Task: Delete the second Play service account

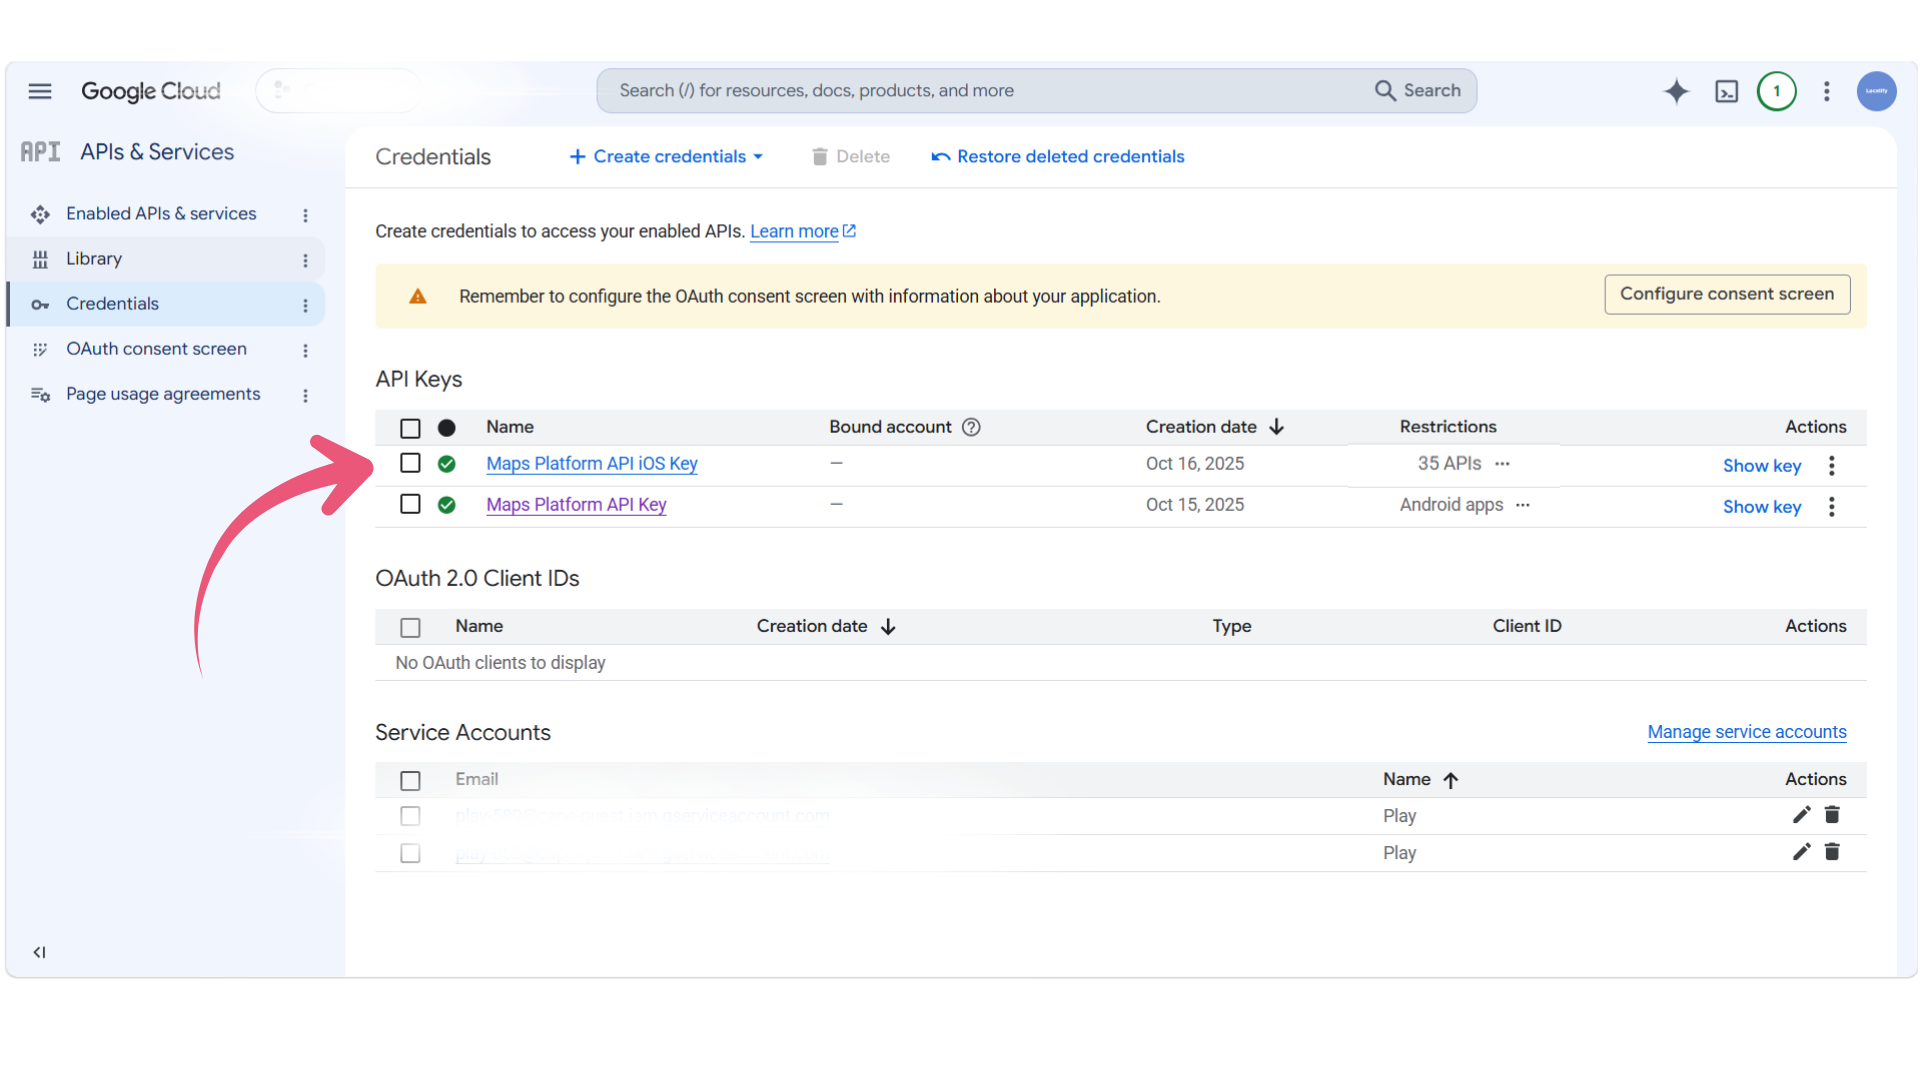Action: [1832, 852]
